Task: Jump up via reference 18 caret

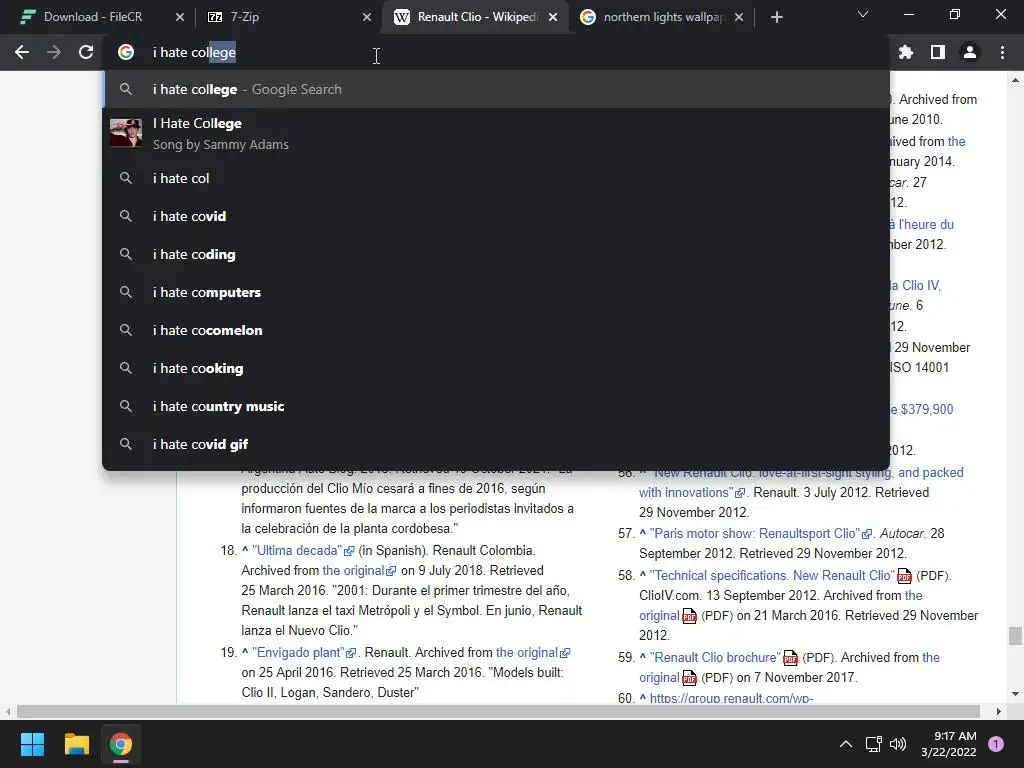Action: 245,550
